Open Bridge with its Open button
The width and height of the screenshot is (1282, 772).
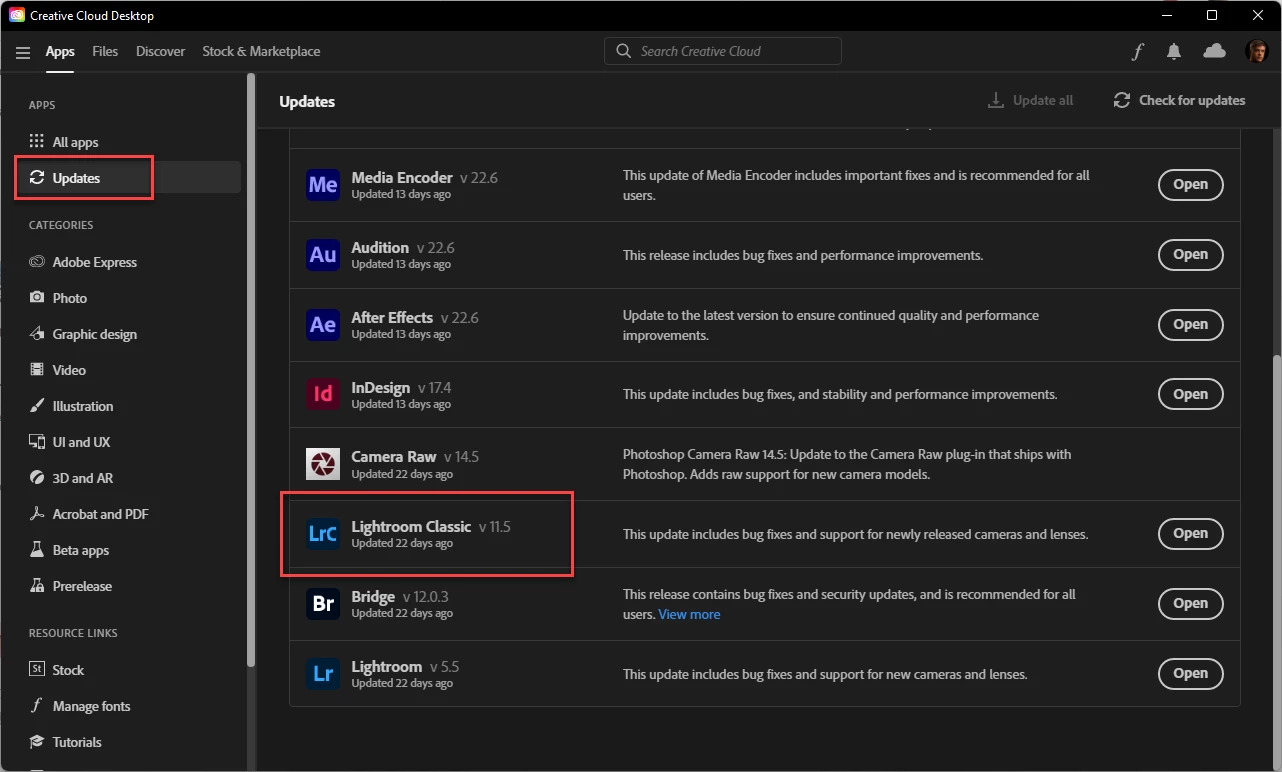(x=1190, y=604)
